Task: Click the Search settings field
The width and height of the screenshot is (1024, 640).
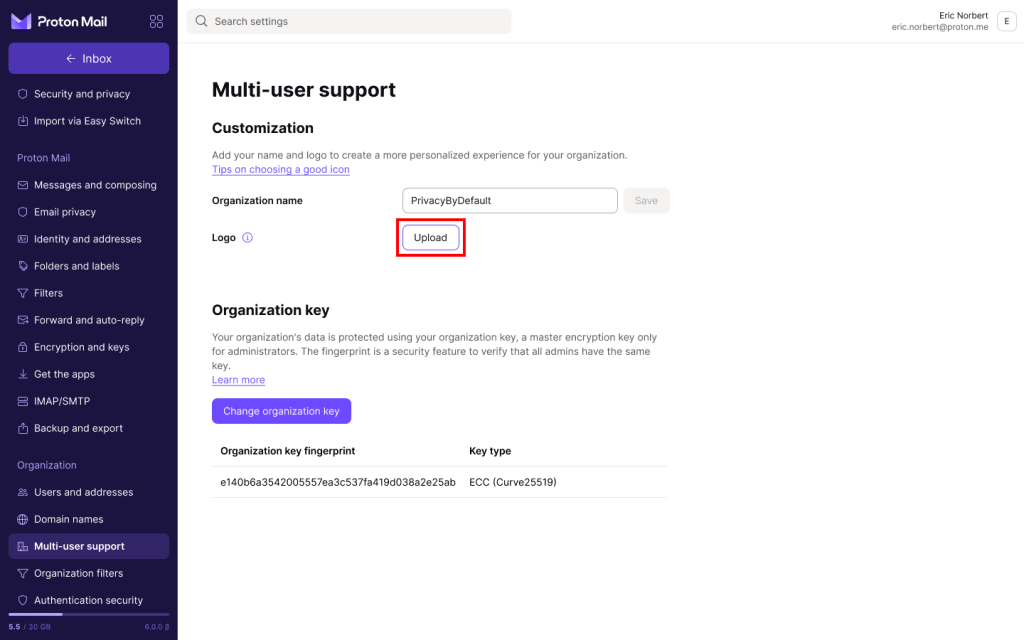Action: 348,20
